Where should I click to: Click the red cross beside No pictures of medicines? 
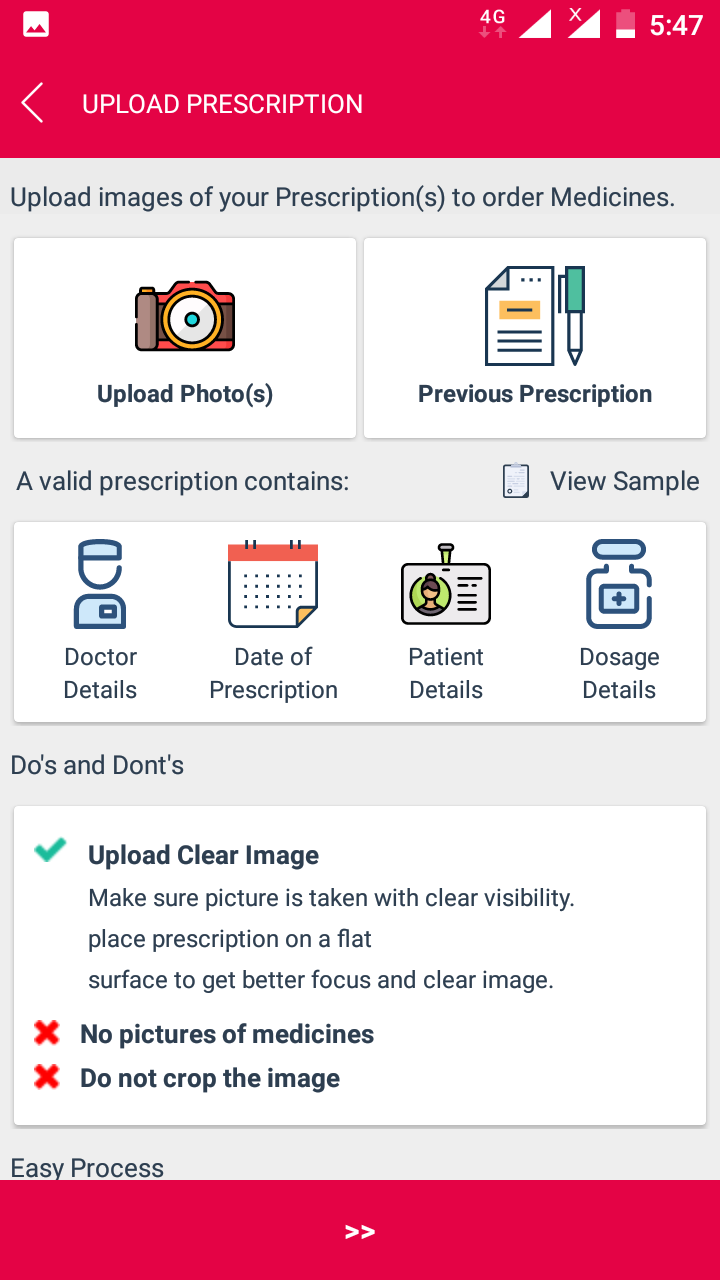pyautogui.click(x=47, y=1033)
